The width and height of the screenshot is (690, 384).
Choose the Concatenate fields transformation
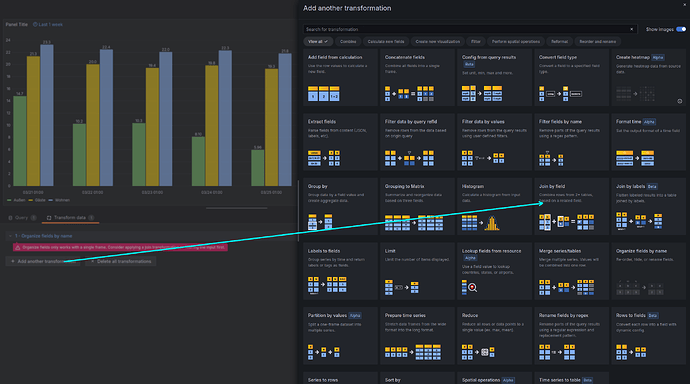(417, 77)
